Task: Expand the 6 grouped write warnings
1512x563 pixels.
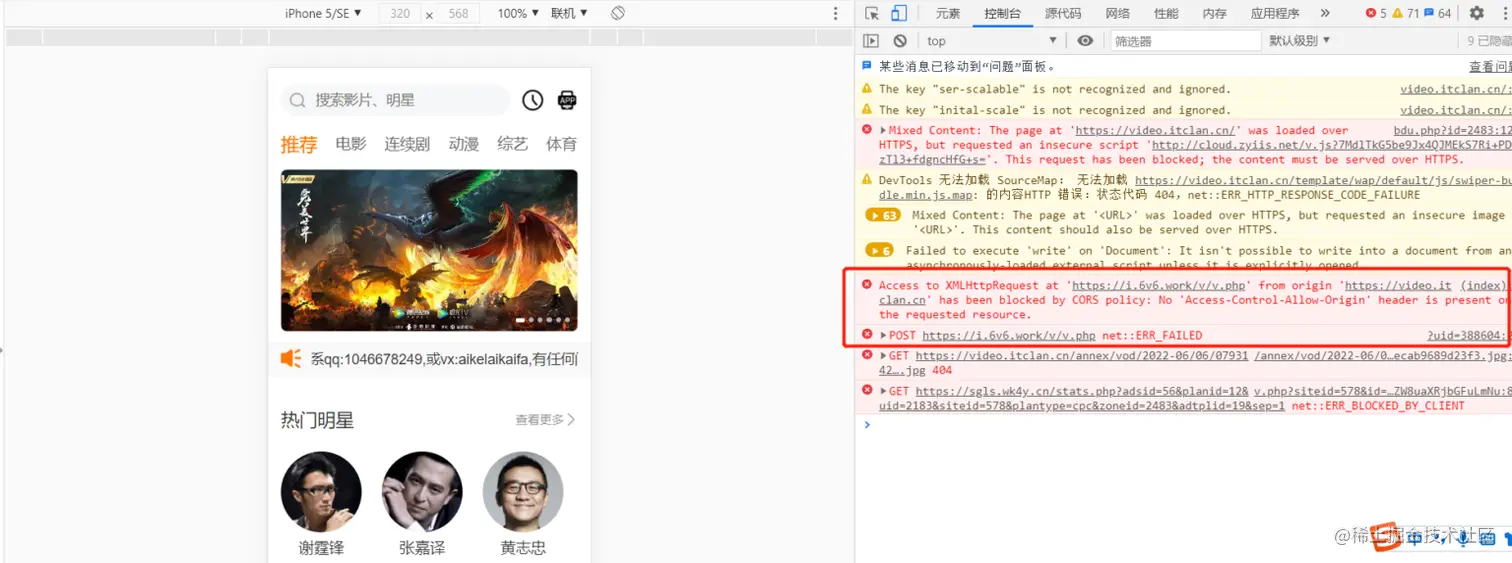Action: click(879, 251)
